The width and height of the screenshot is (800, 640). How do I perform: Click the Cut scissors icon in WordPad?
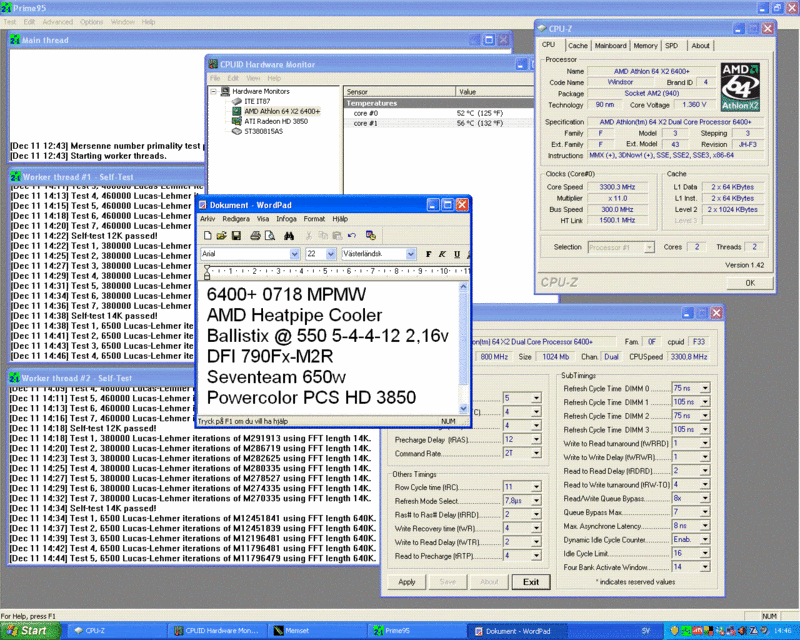coord(309,235)
